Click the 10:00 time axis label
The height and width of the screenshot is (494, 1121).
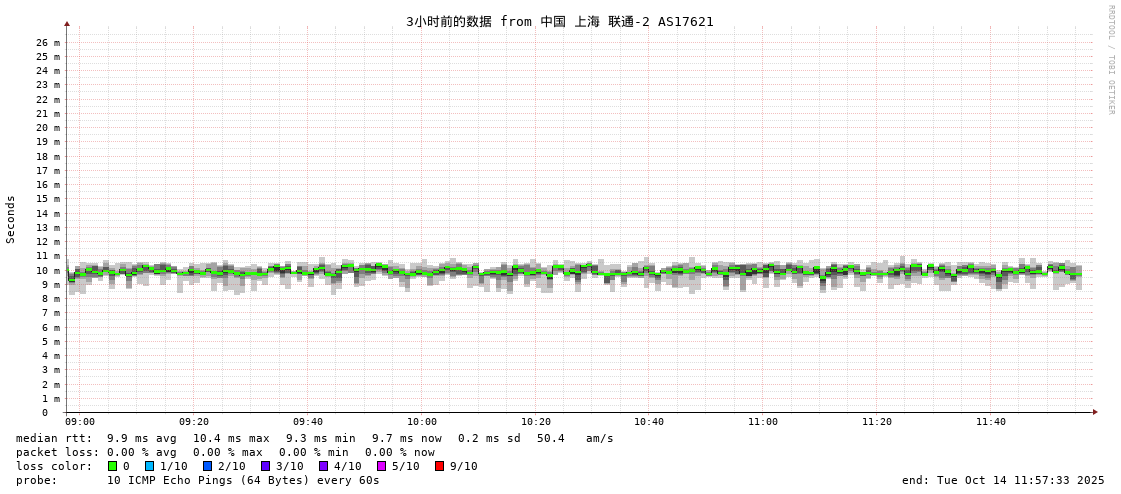click(x=422, y=422)
